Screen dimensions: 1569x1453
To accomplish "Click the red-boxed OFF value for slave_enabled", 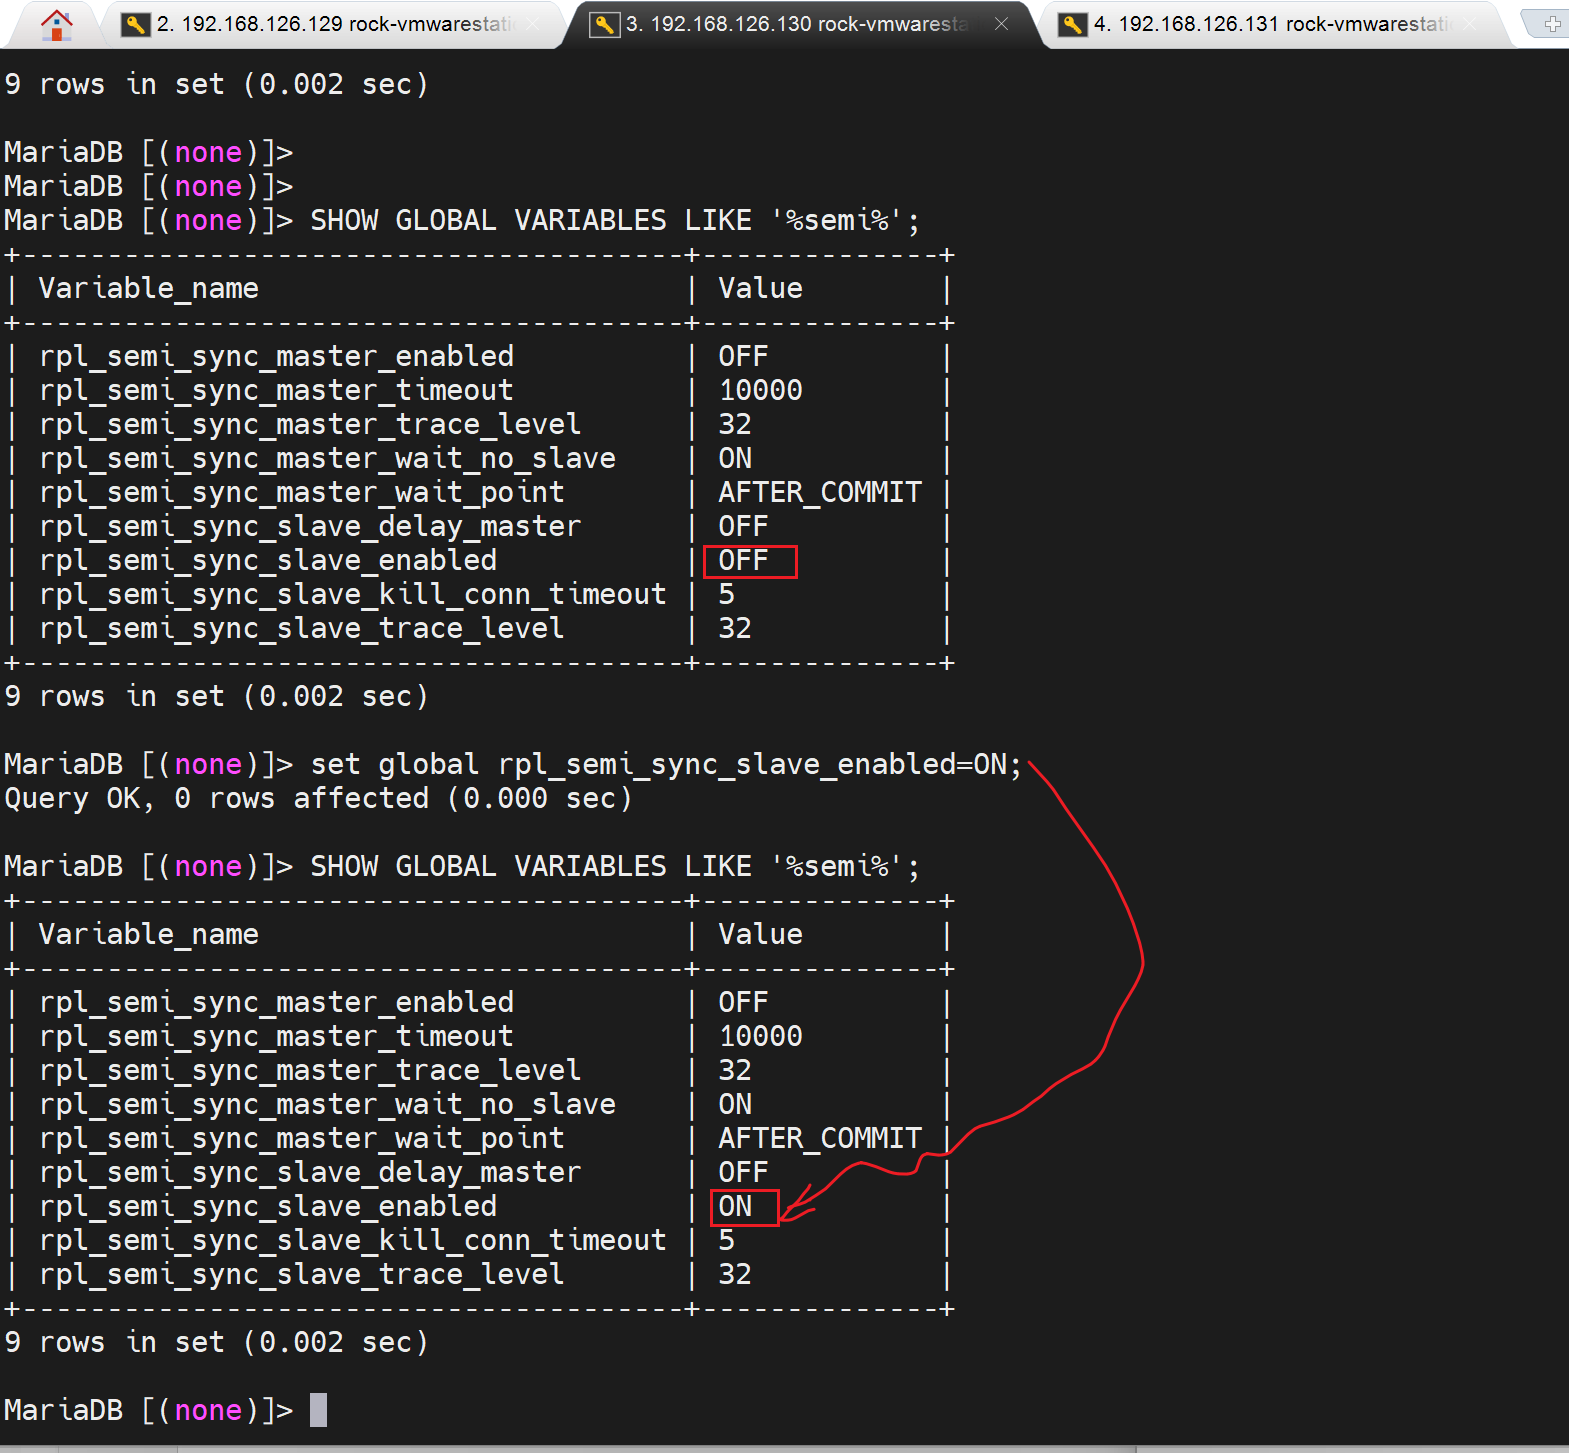I will coord(744,561).
